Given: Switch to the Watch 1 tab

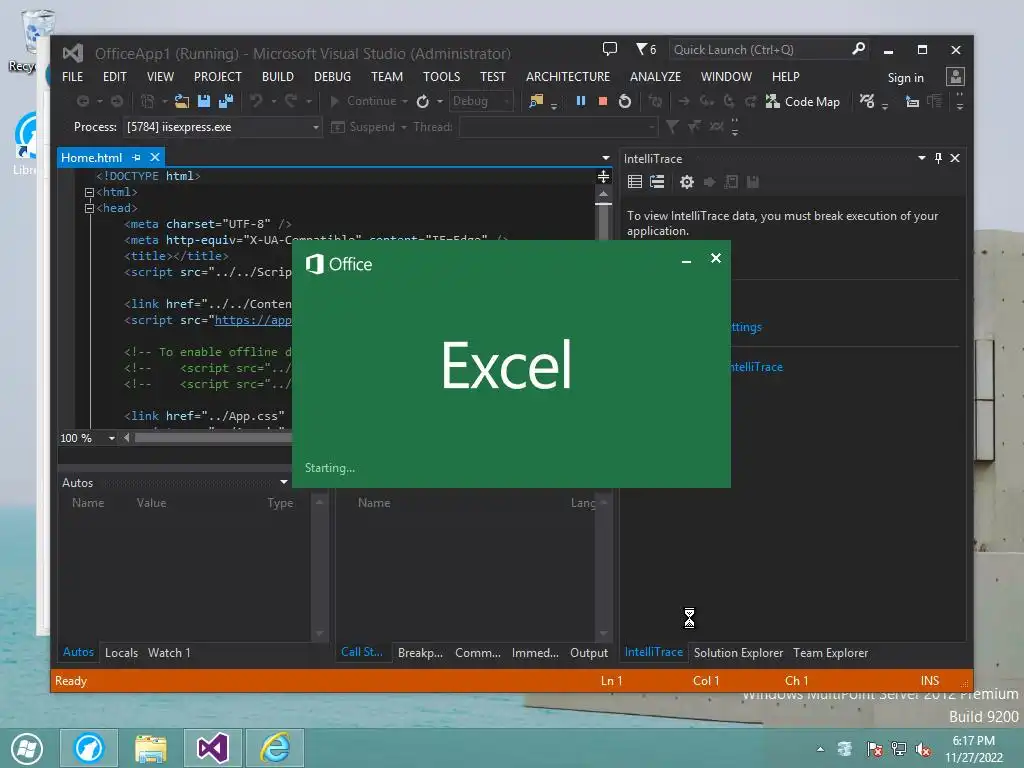Looking at the screenshot, I should coord(169,653).
